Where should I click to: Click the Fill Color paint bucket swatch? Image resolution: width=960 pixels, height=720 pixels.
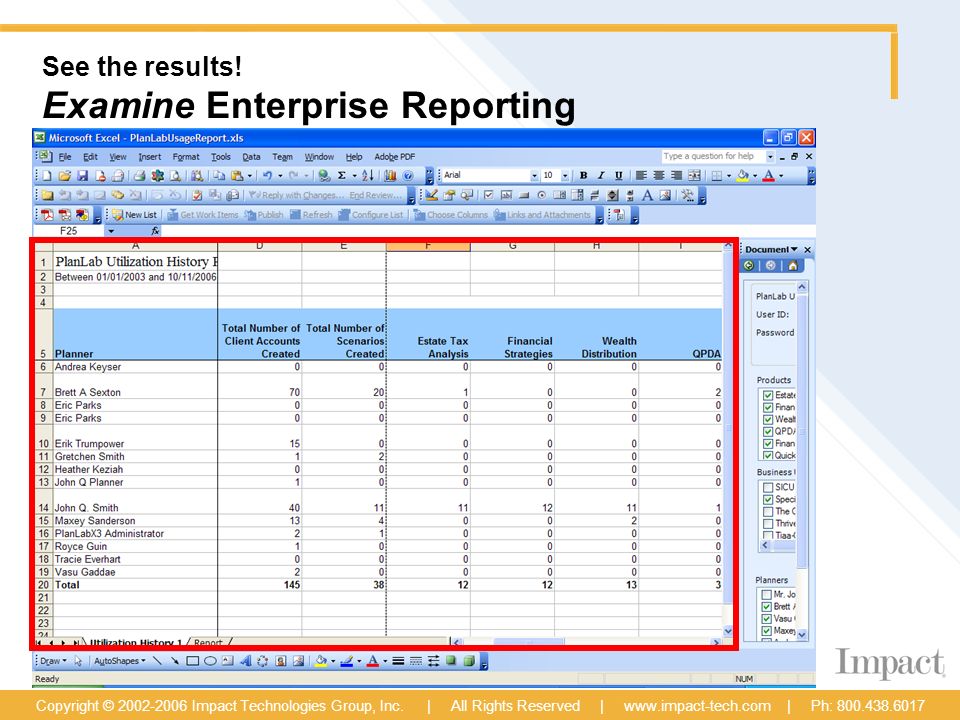[743, 176]
